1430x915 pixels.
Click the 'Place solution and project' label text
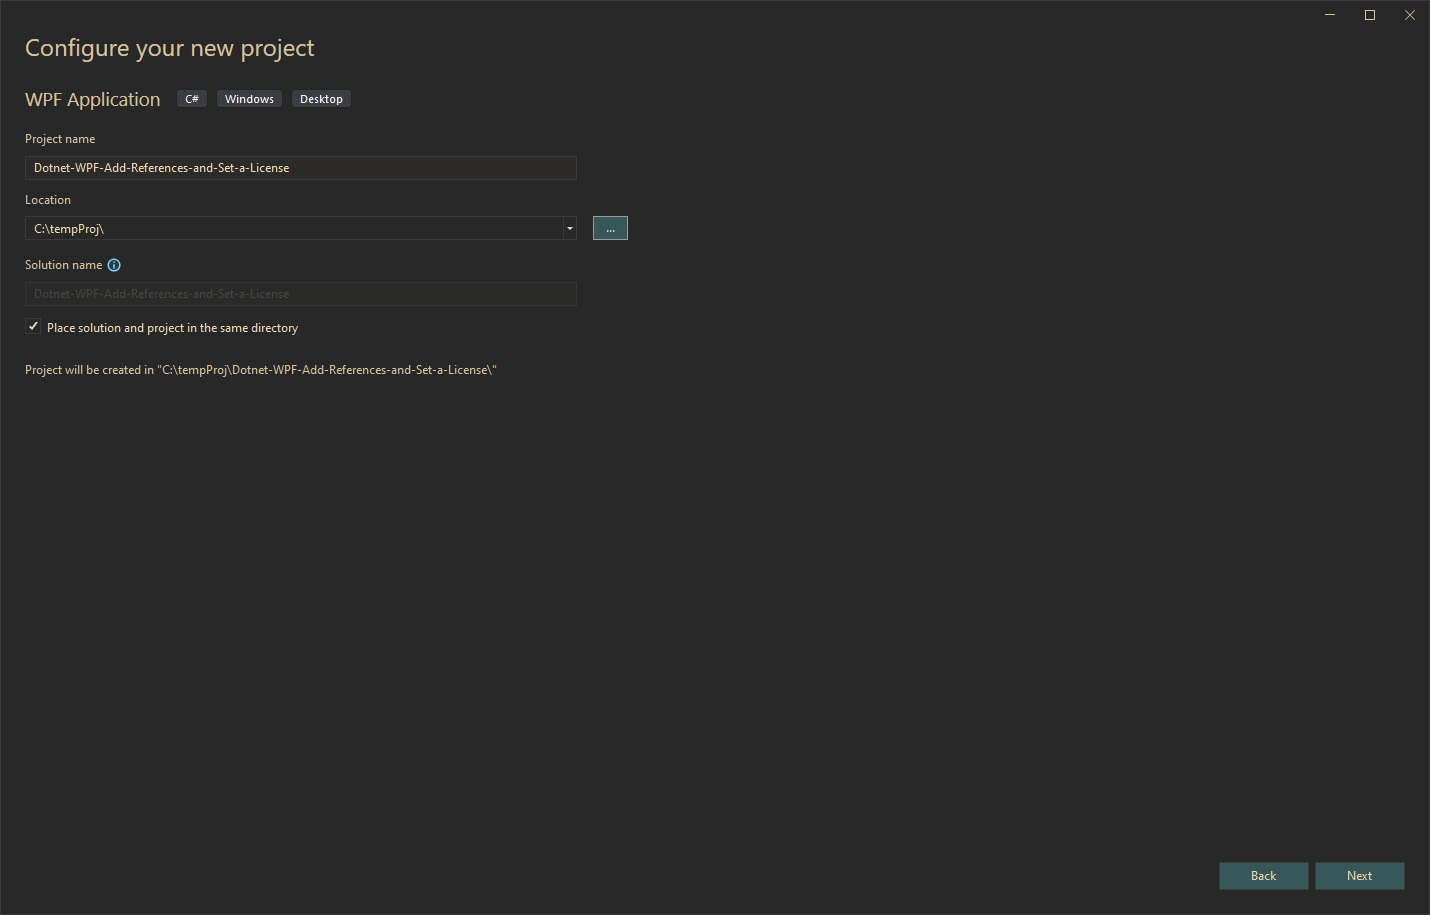(172, 328)
